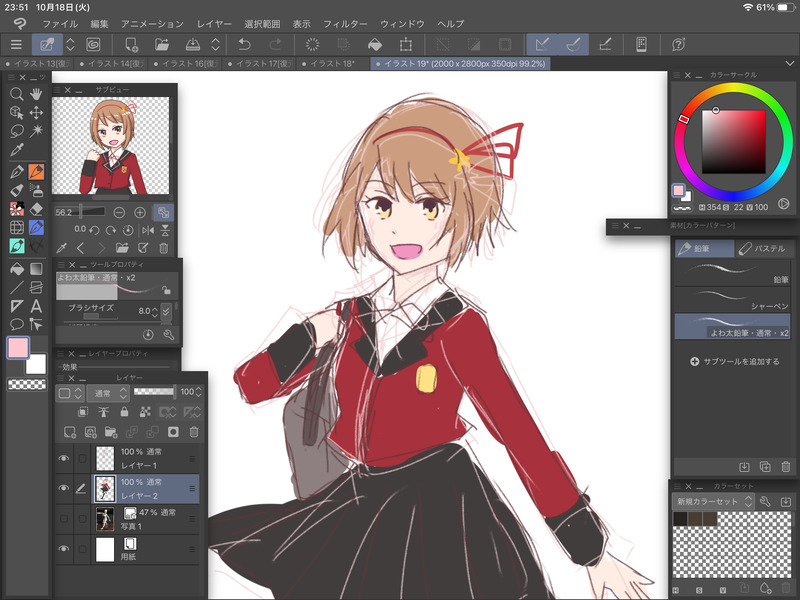Select the Balloon tool

(x=16, y=324)
